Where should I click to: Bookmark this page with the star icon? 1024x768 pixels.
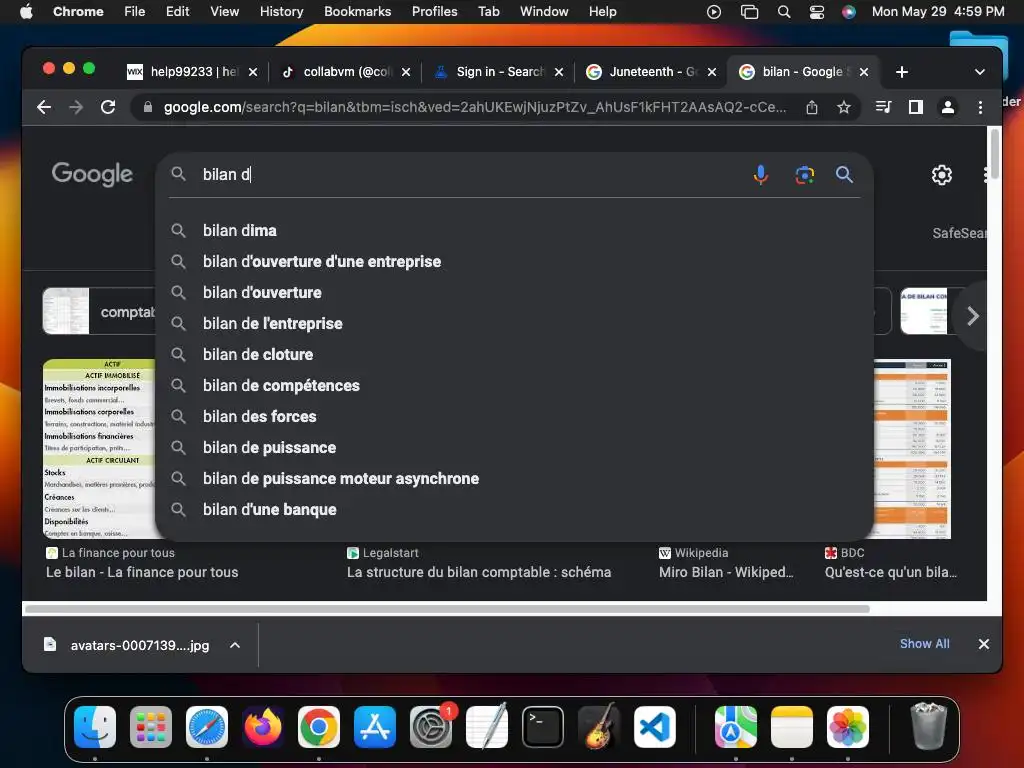[844, 107]
